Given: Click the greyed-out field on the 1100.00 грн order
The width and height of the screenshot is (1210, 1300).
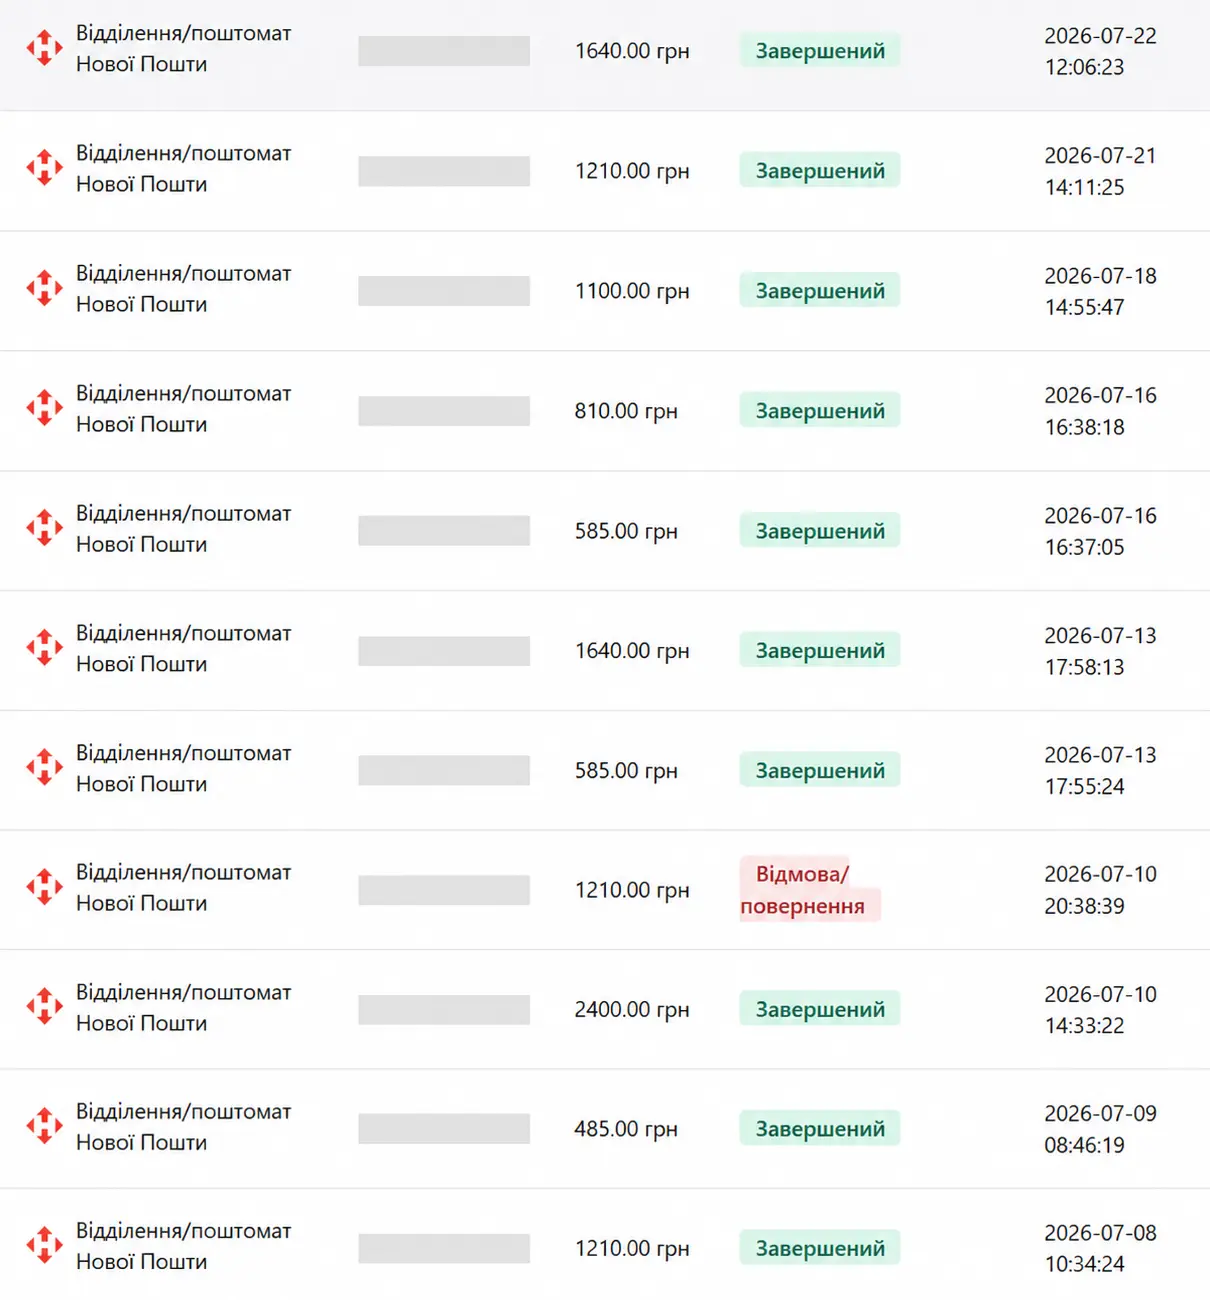Looking at the screenshot, I should point(444,291).
